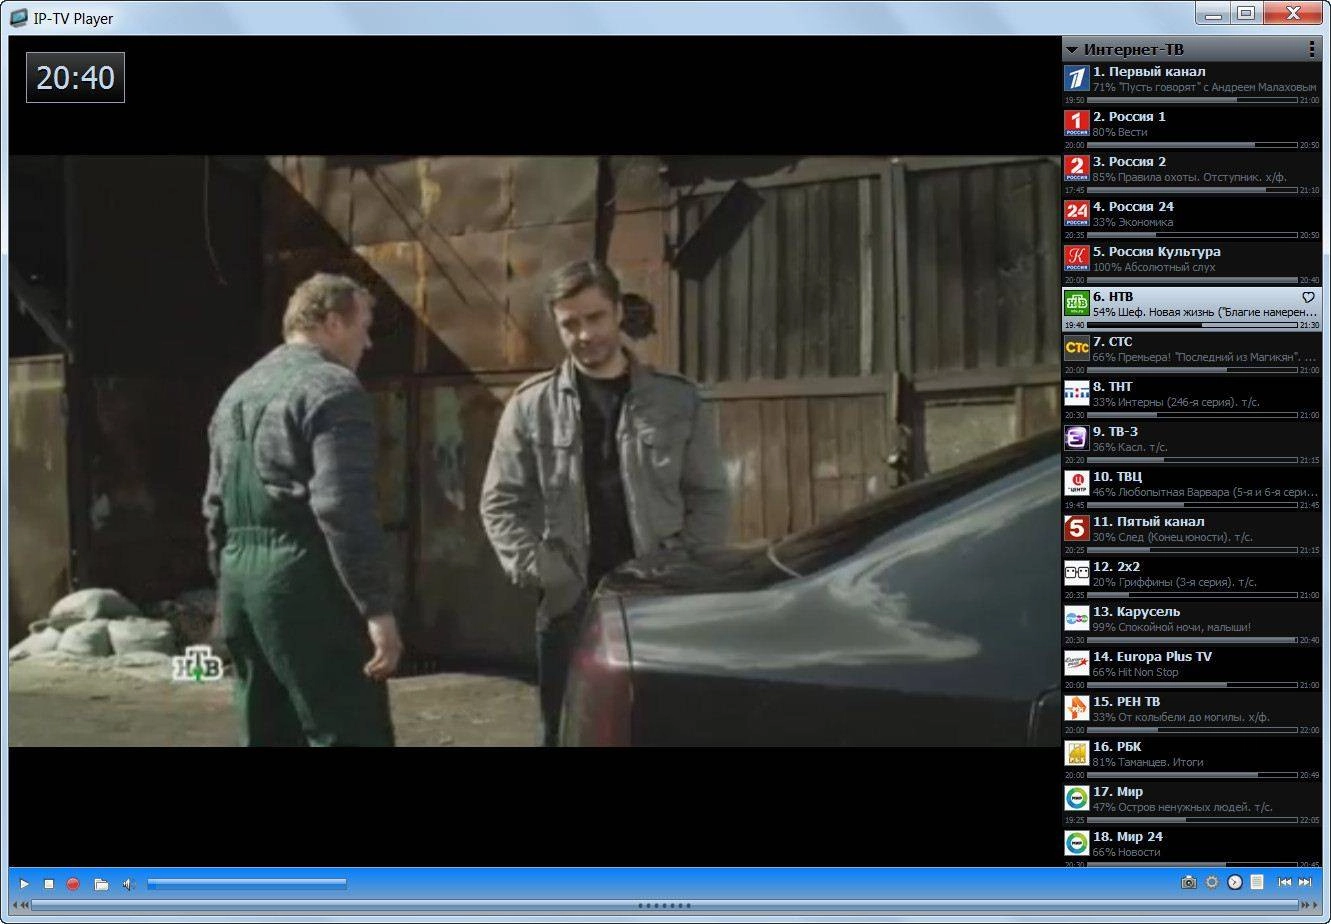
Task: Select the РЕН ТВ logo icon
Action: point(1076,709)
